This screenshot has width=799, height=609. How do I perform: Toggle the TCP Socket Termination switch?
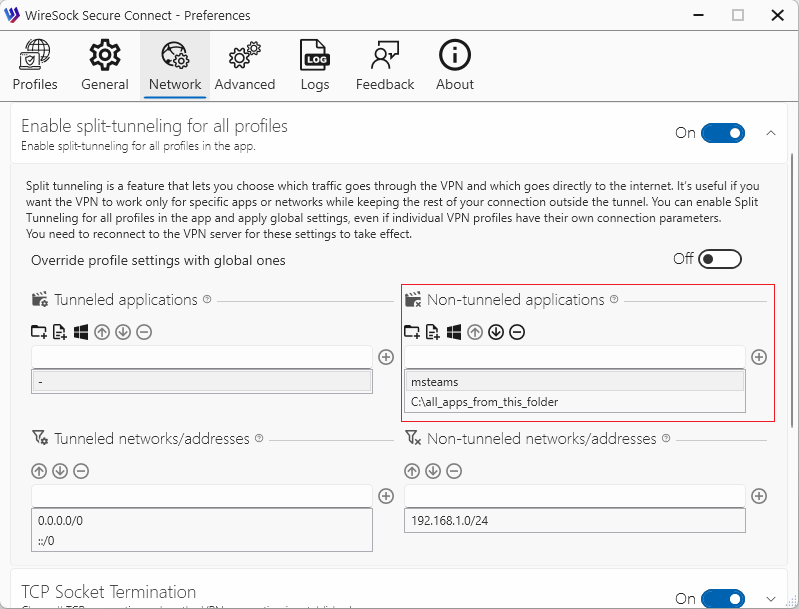tap(722, 598)
